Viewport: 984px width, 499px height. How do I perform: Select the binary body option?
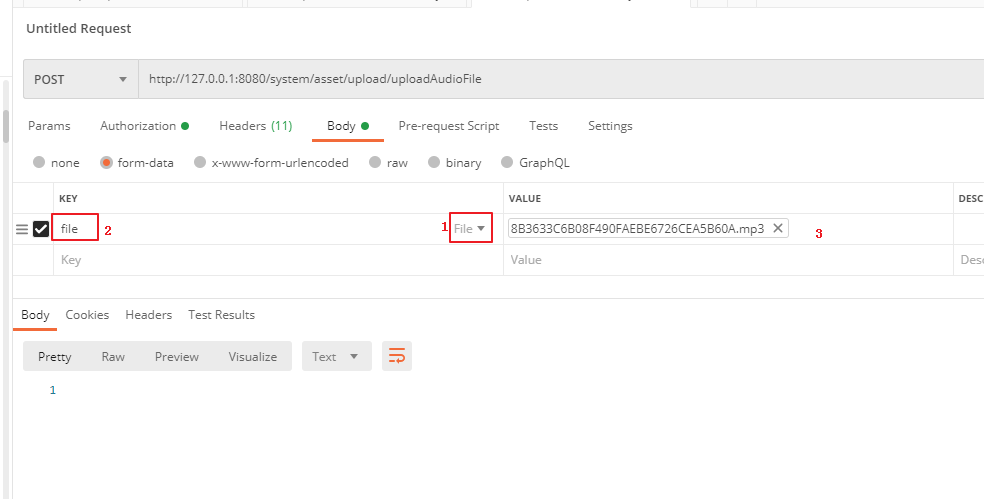pyautogui.click(x=435, y=162)
